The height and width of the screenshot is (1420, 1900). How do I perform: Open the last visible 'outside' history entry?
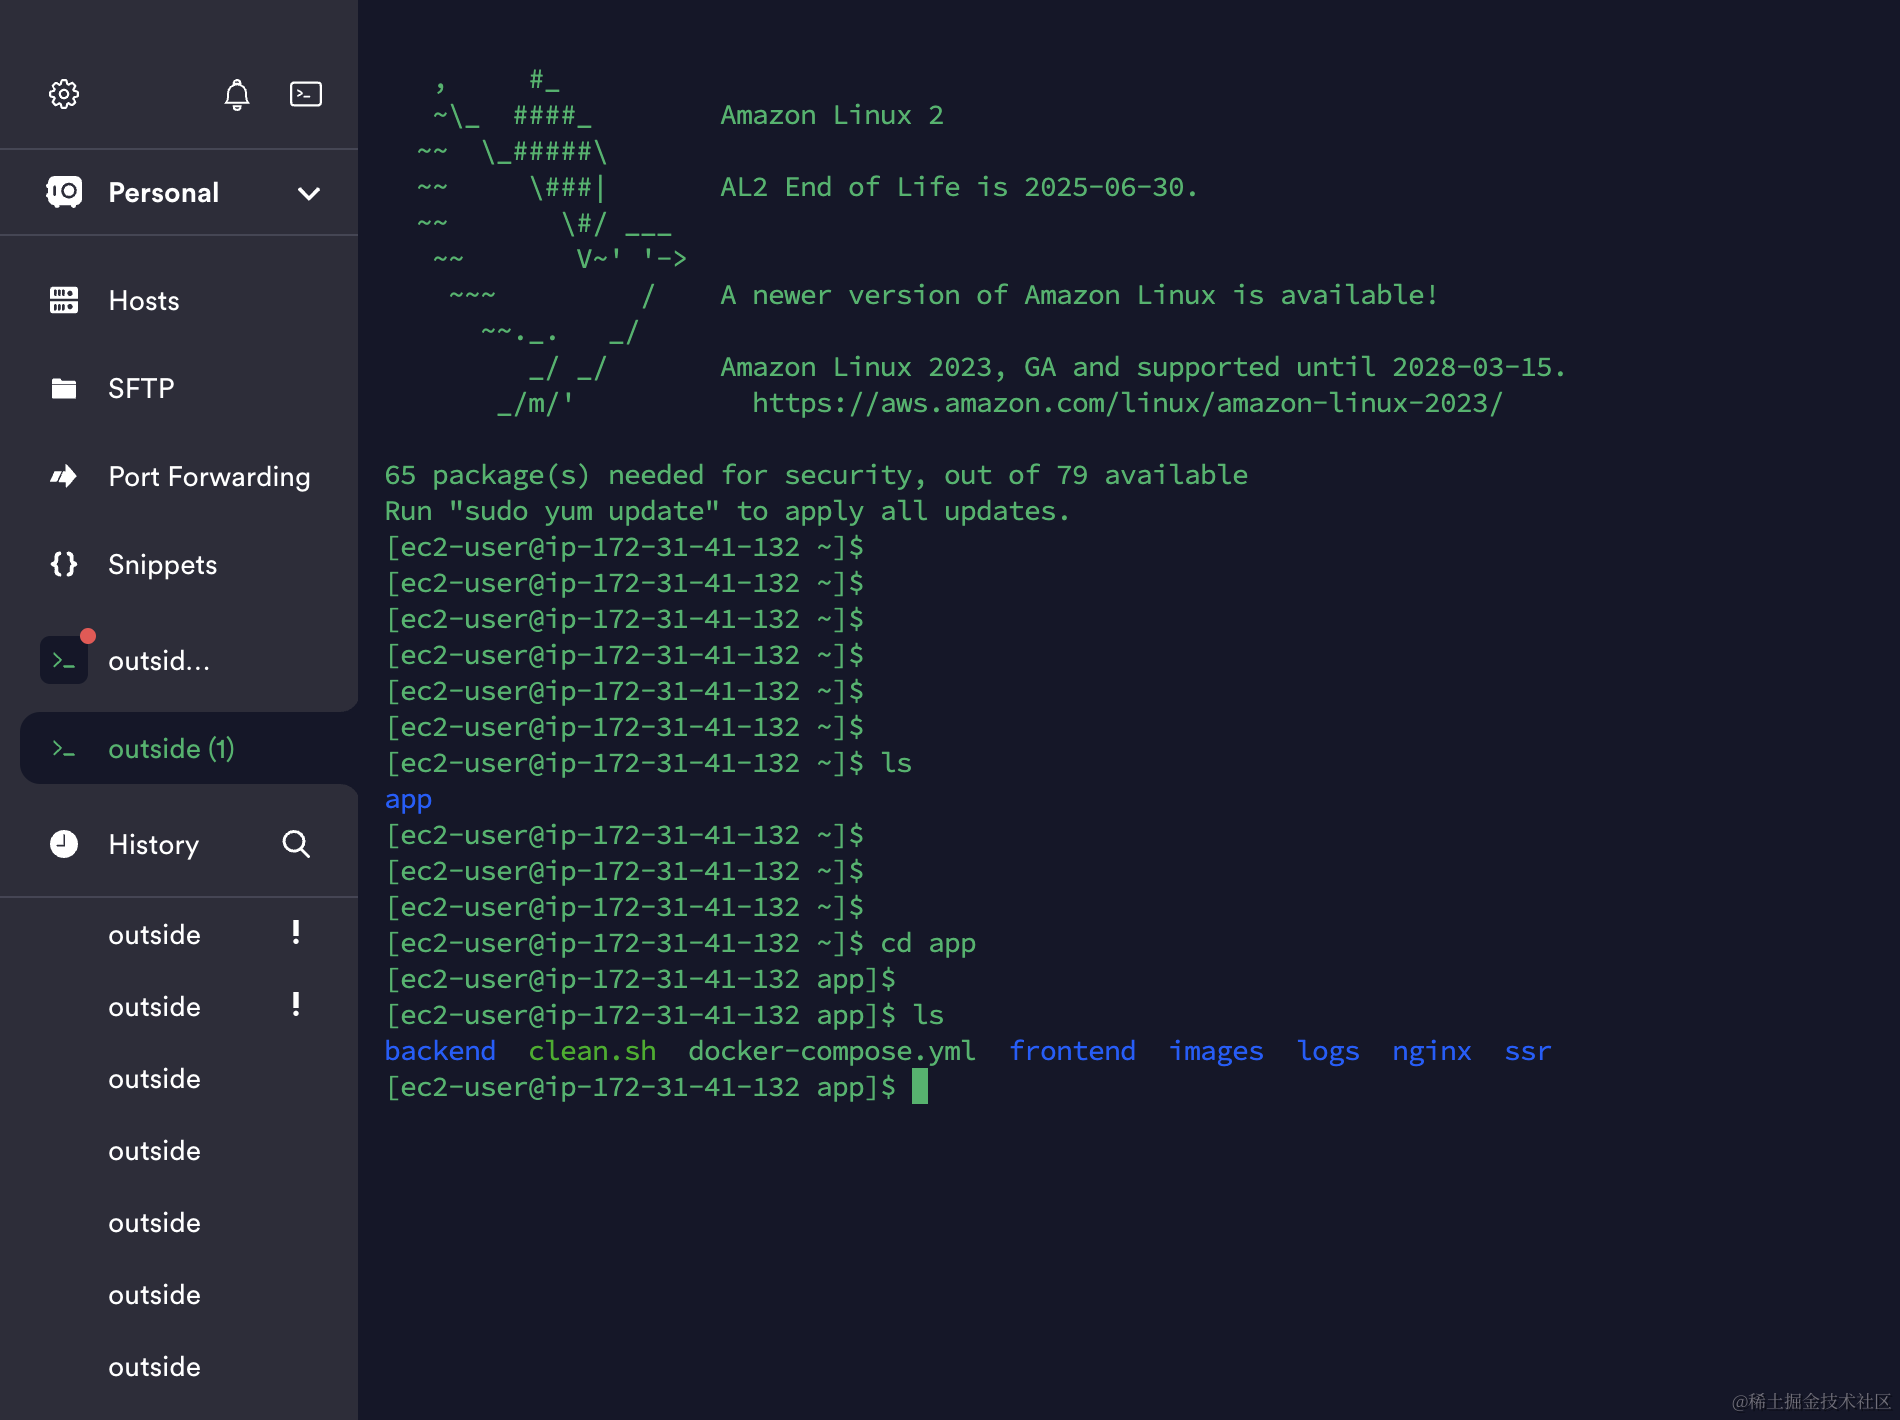coord(154,1367)
